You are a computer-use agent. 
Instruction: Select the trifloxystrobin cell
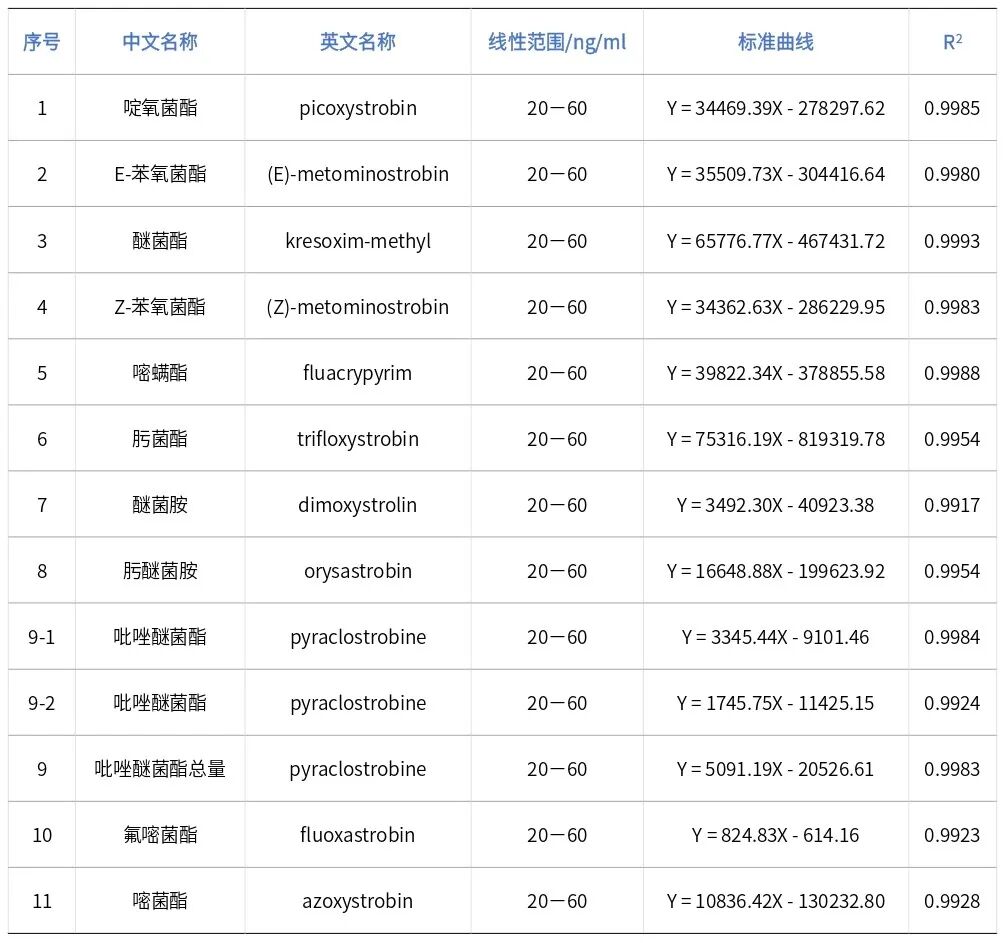pyautogui.click(x=357, y=438)
